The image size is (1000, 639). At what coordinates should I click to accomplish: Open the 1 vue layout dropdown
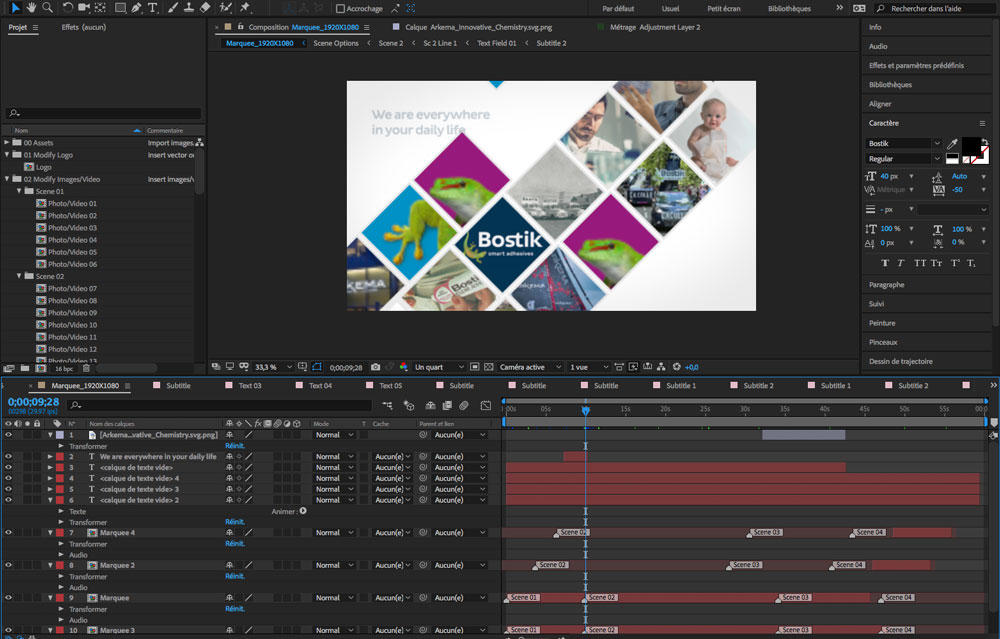click(589, 367)
